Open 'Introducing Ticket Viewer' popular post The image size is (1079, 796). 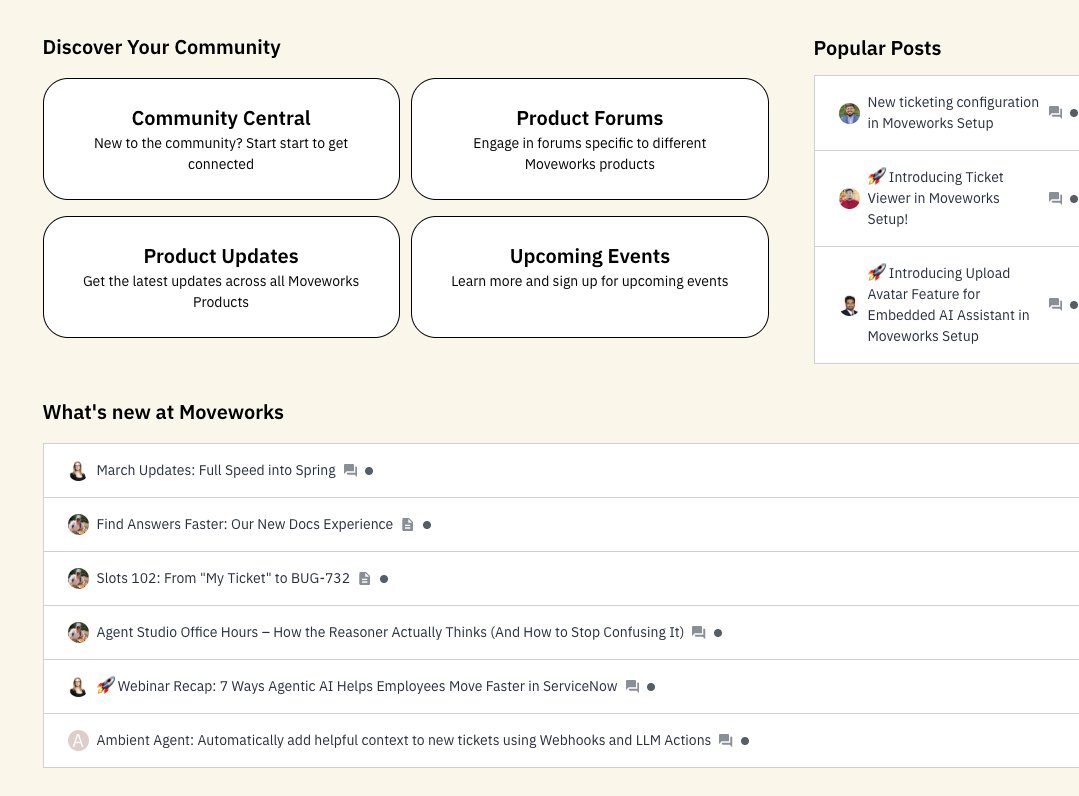pyautogui.click(x=934, y=198)
